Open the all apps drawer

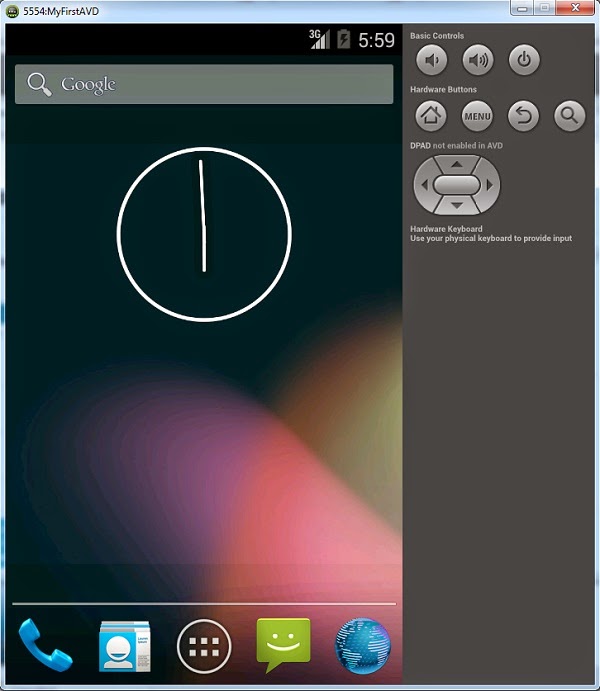(x=204, y=646)
